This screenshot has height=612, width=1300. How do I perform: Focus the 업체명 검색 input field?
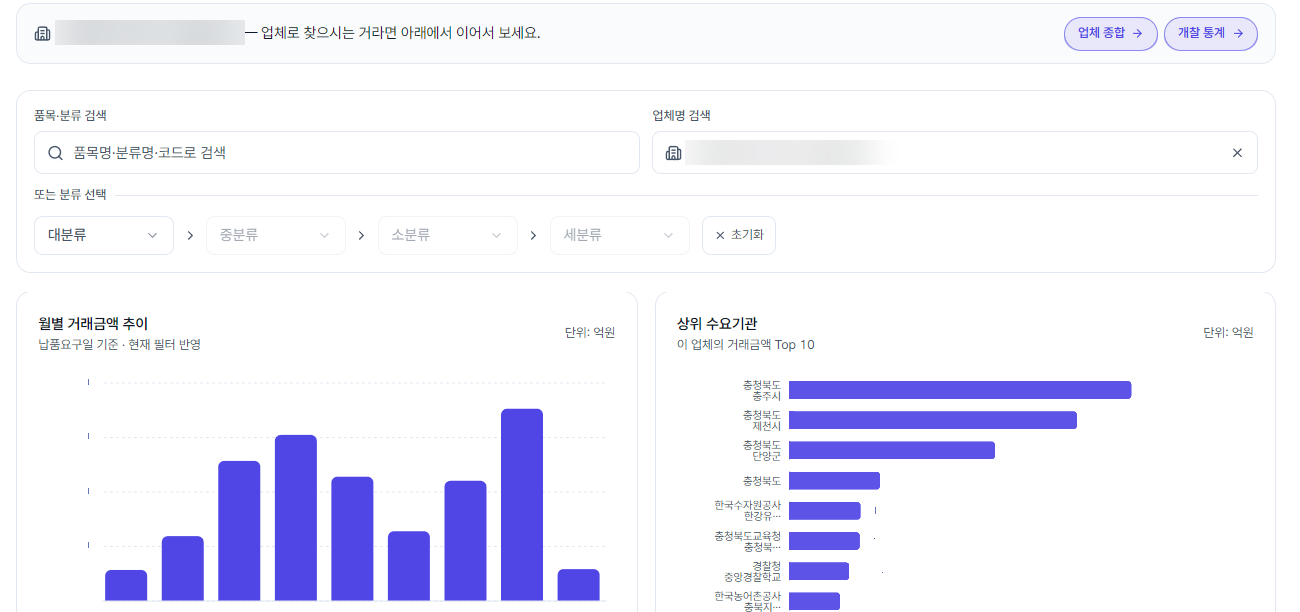954,153
